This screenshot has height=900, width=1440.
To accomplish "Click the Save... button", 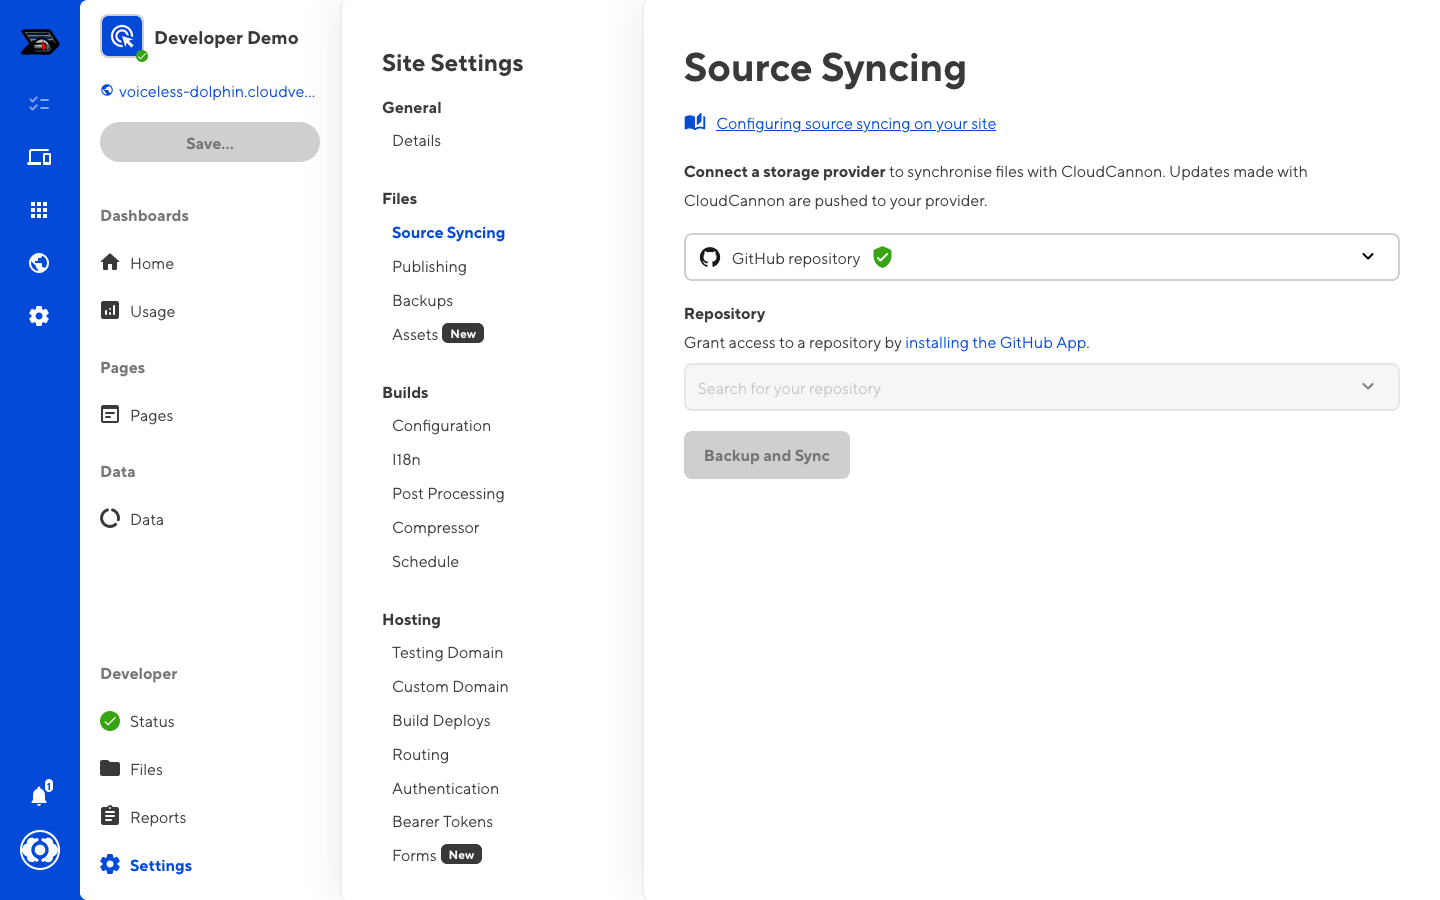I will click(210, 143).
